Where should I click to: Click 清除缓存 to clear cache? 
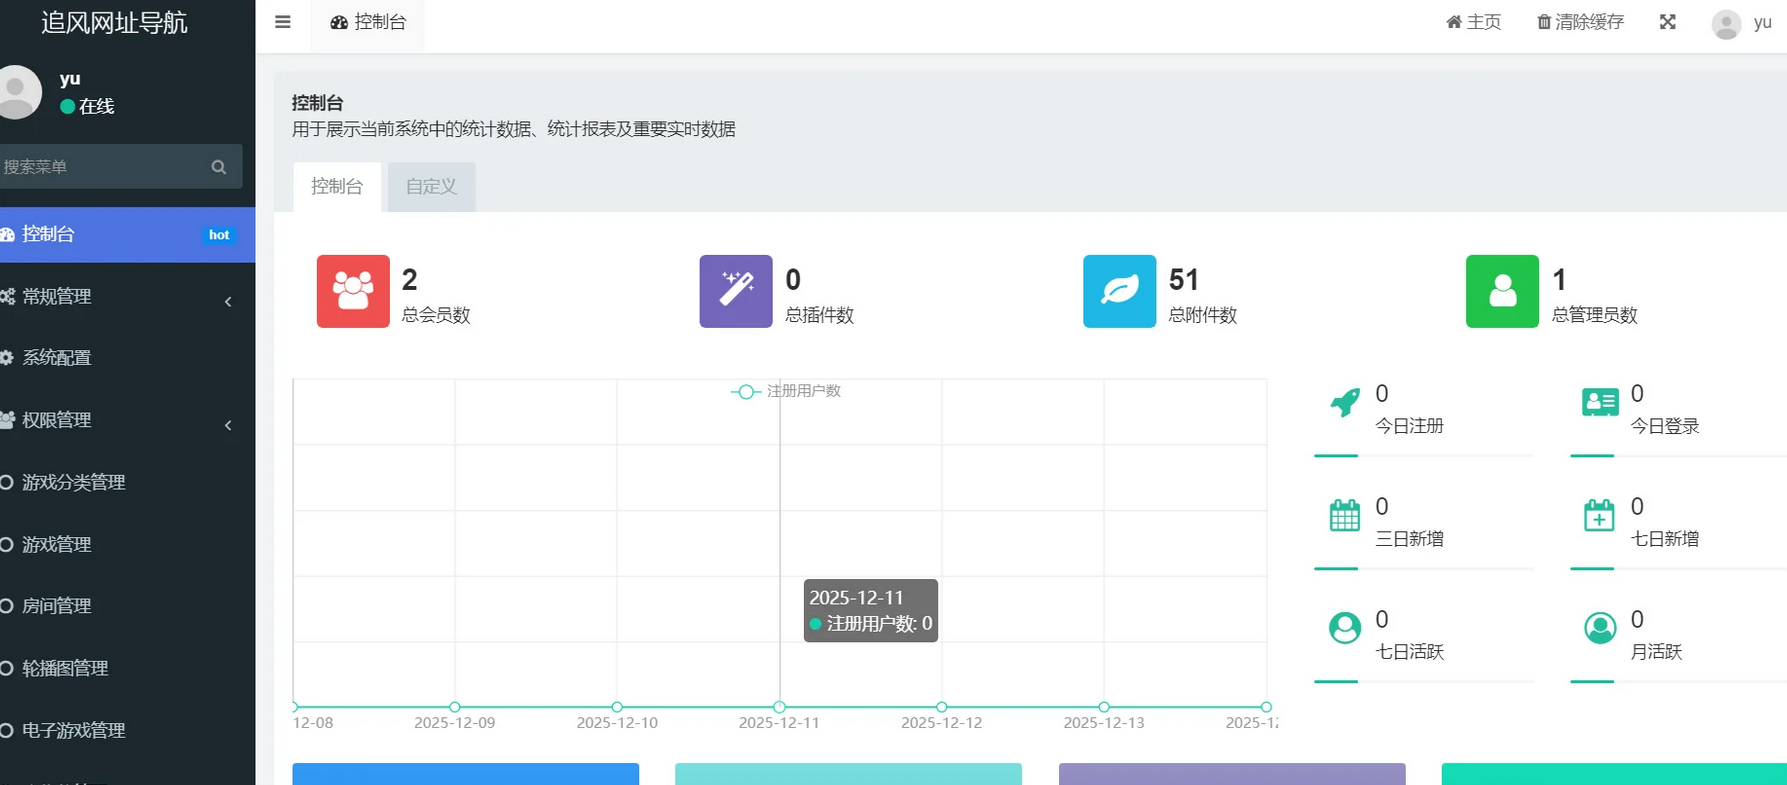(x=1580, y=22)
